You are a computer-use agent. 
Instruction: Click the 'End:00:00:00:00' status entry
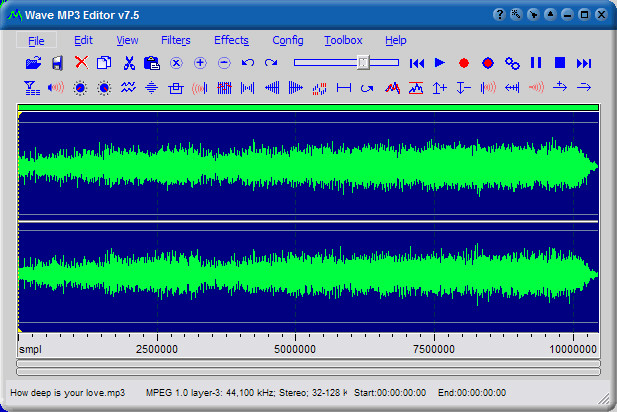pos(472,393)
